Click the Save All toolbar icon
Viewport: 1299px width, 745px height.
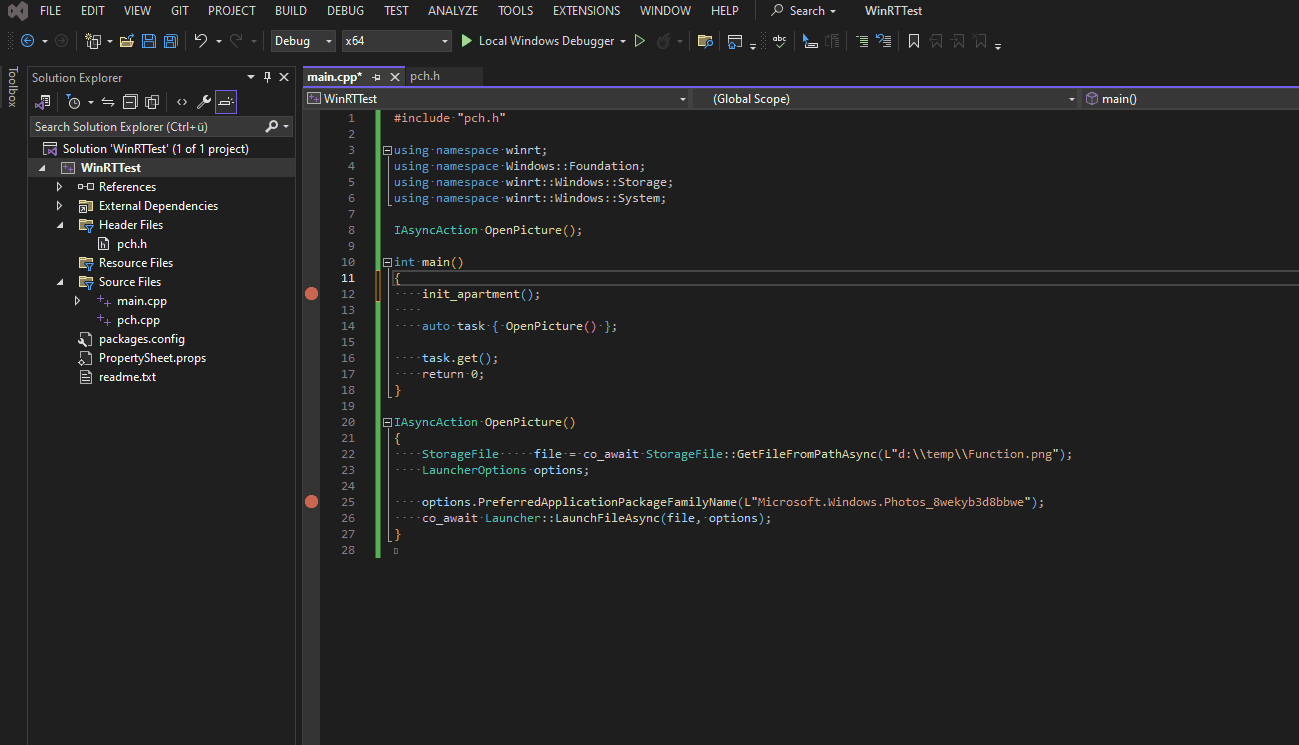[x=170, y=40]
